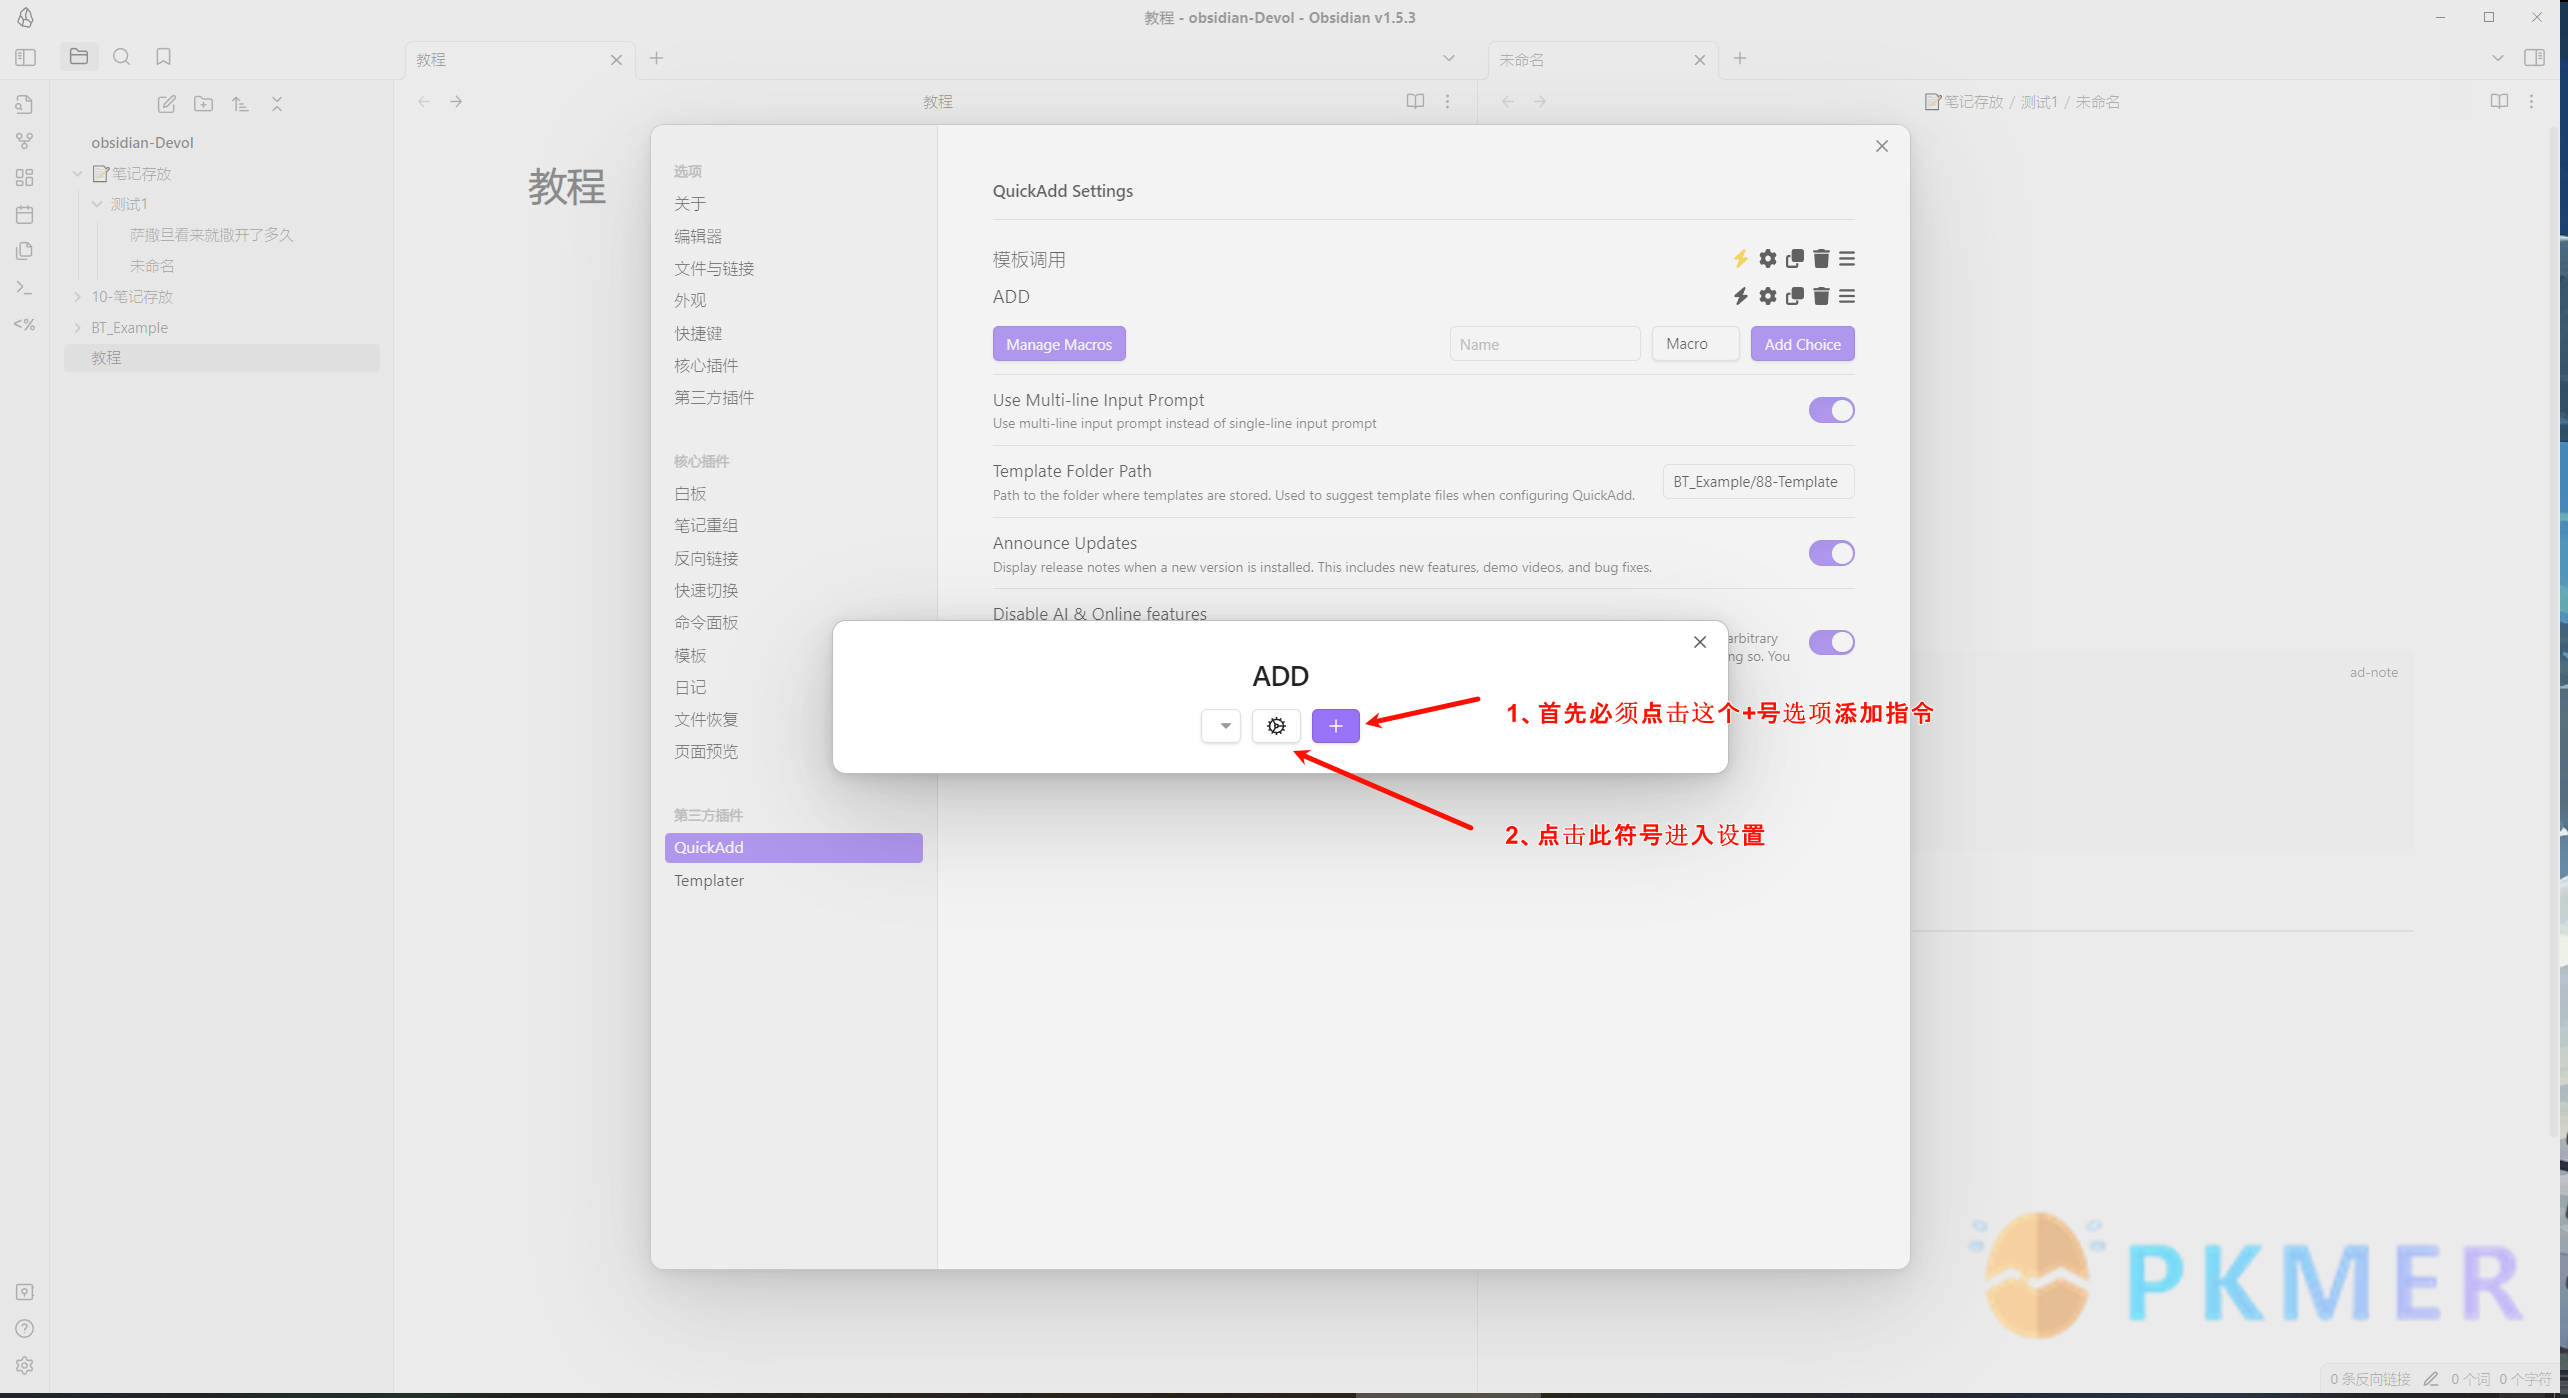Configure the 模板调用 choice gear icon
The width and height of the screenshot is (2568, 1398).
click(1768, 259)
